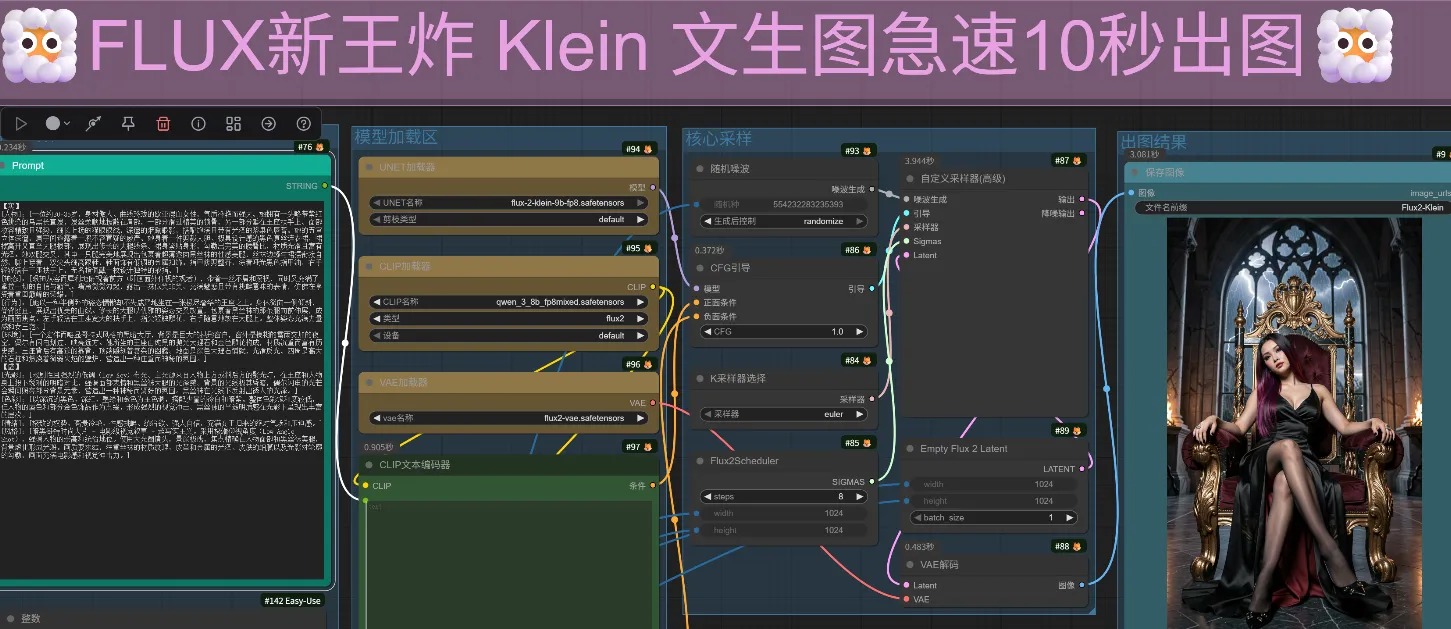Select the link pointer icon in toolbar

point(93,123)
